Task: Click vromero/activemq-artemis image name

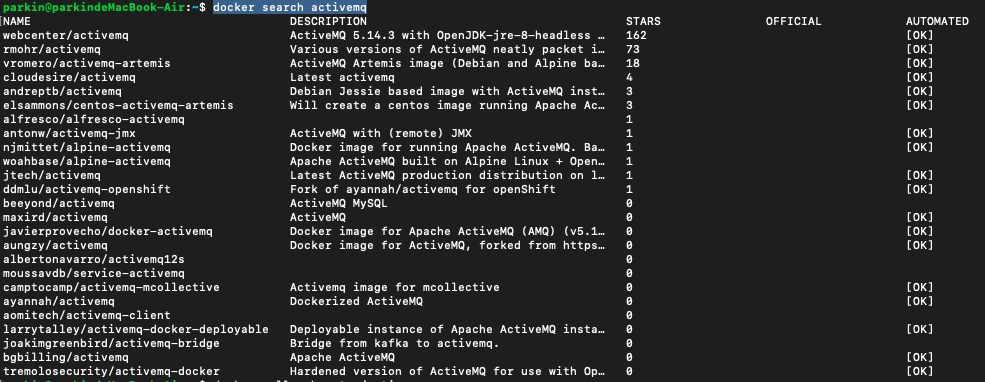Action: [x=87, y=63]
